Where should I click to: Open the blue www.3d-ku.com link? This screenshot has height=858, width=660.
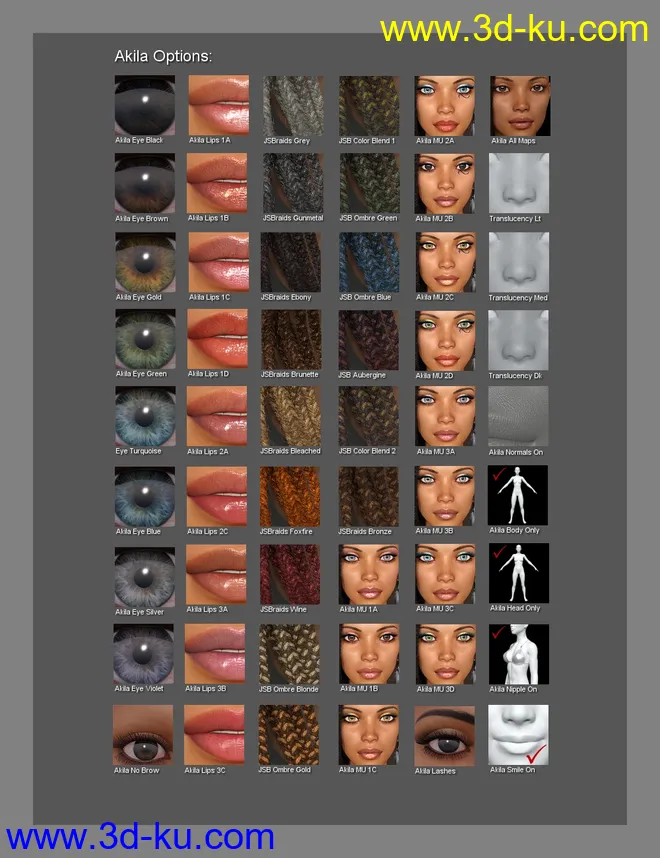pyautogui.click(x=140, y=836)
